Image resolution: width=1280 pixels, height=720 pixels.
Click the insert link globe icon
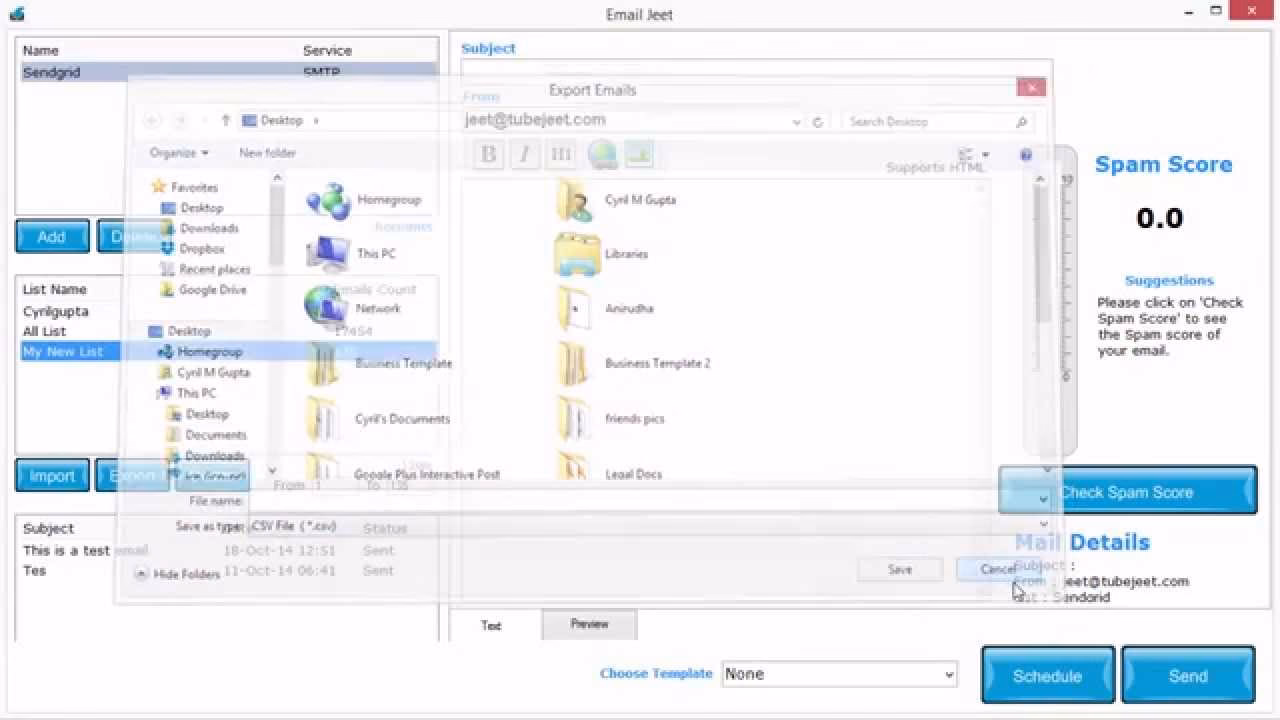602,154
